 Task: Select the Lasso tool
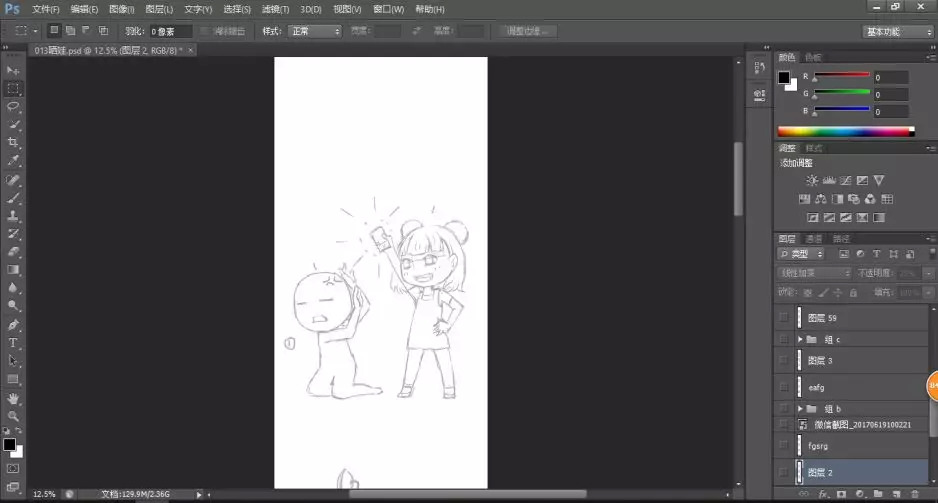pyautogui.click(x=13, y=106)
